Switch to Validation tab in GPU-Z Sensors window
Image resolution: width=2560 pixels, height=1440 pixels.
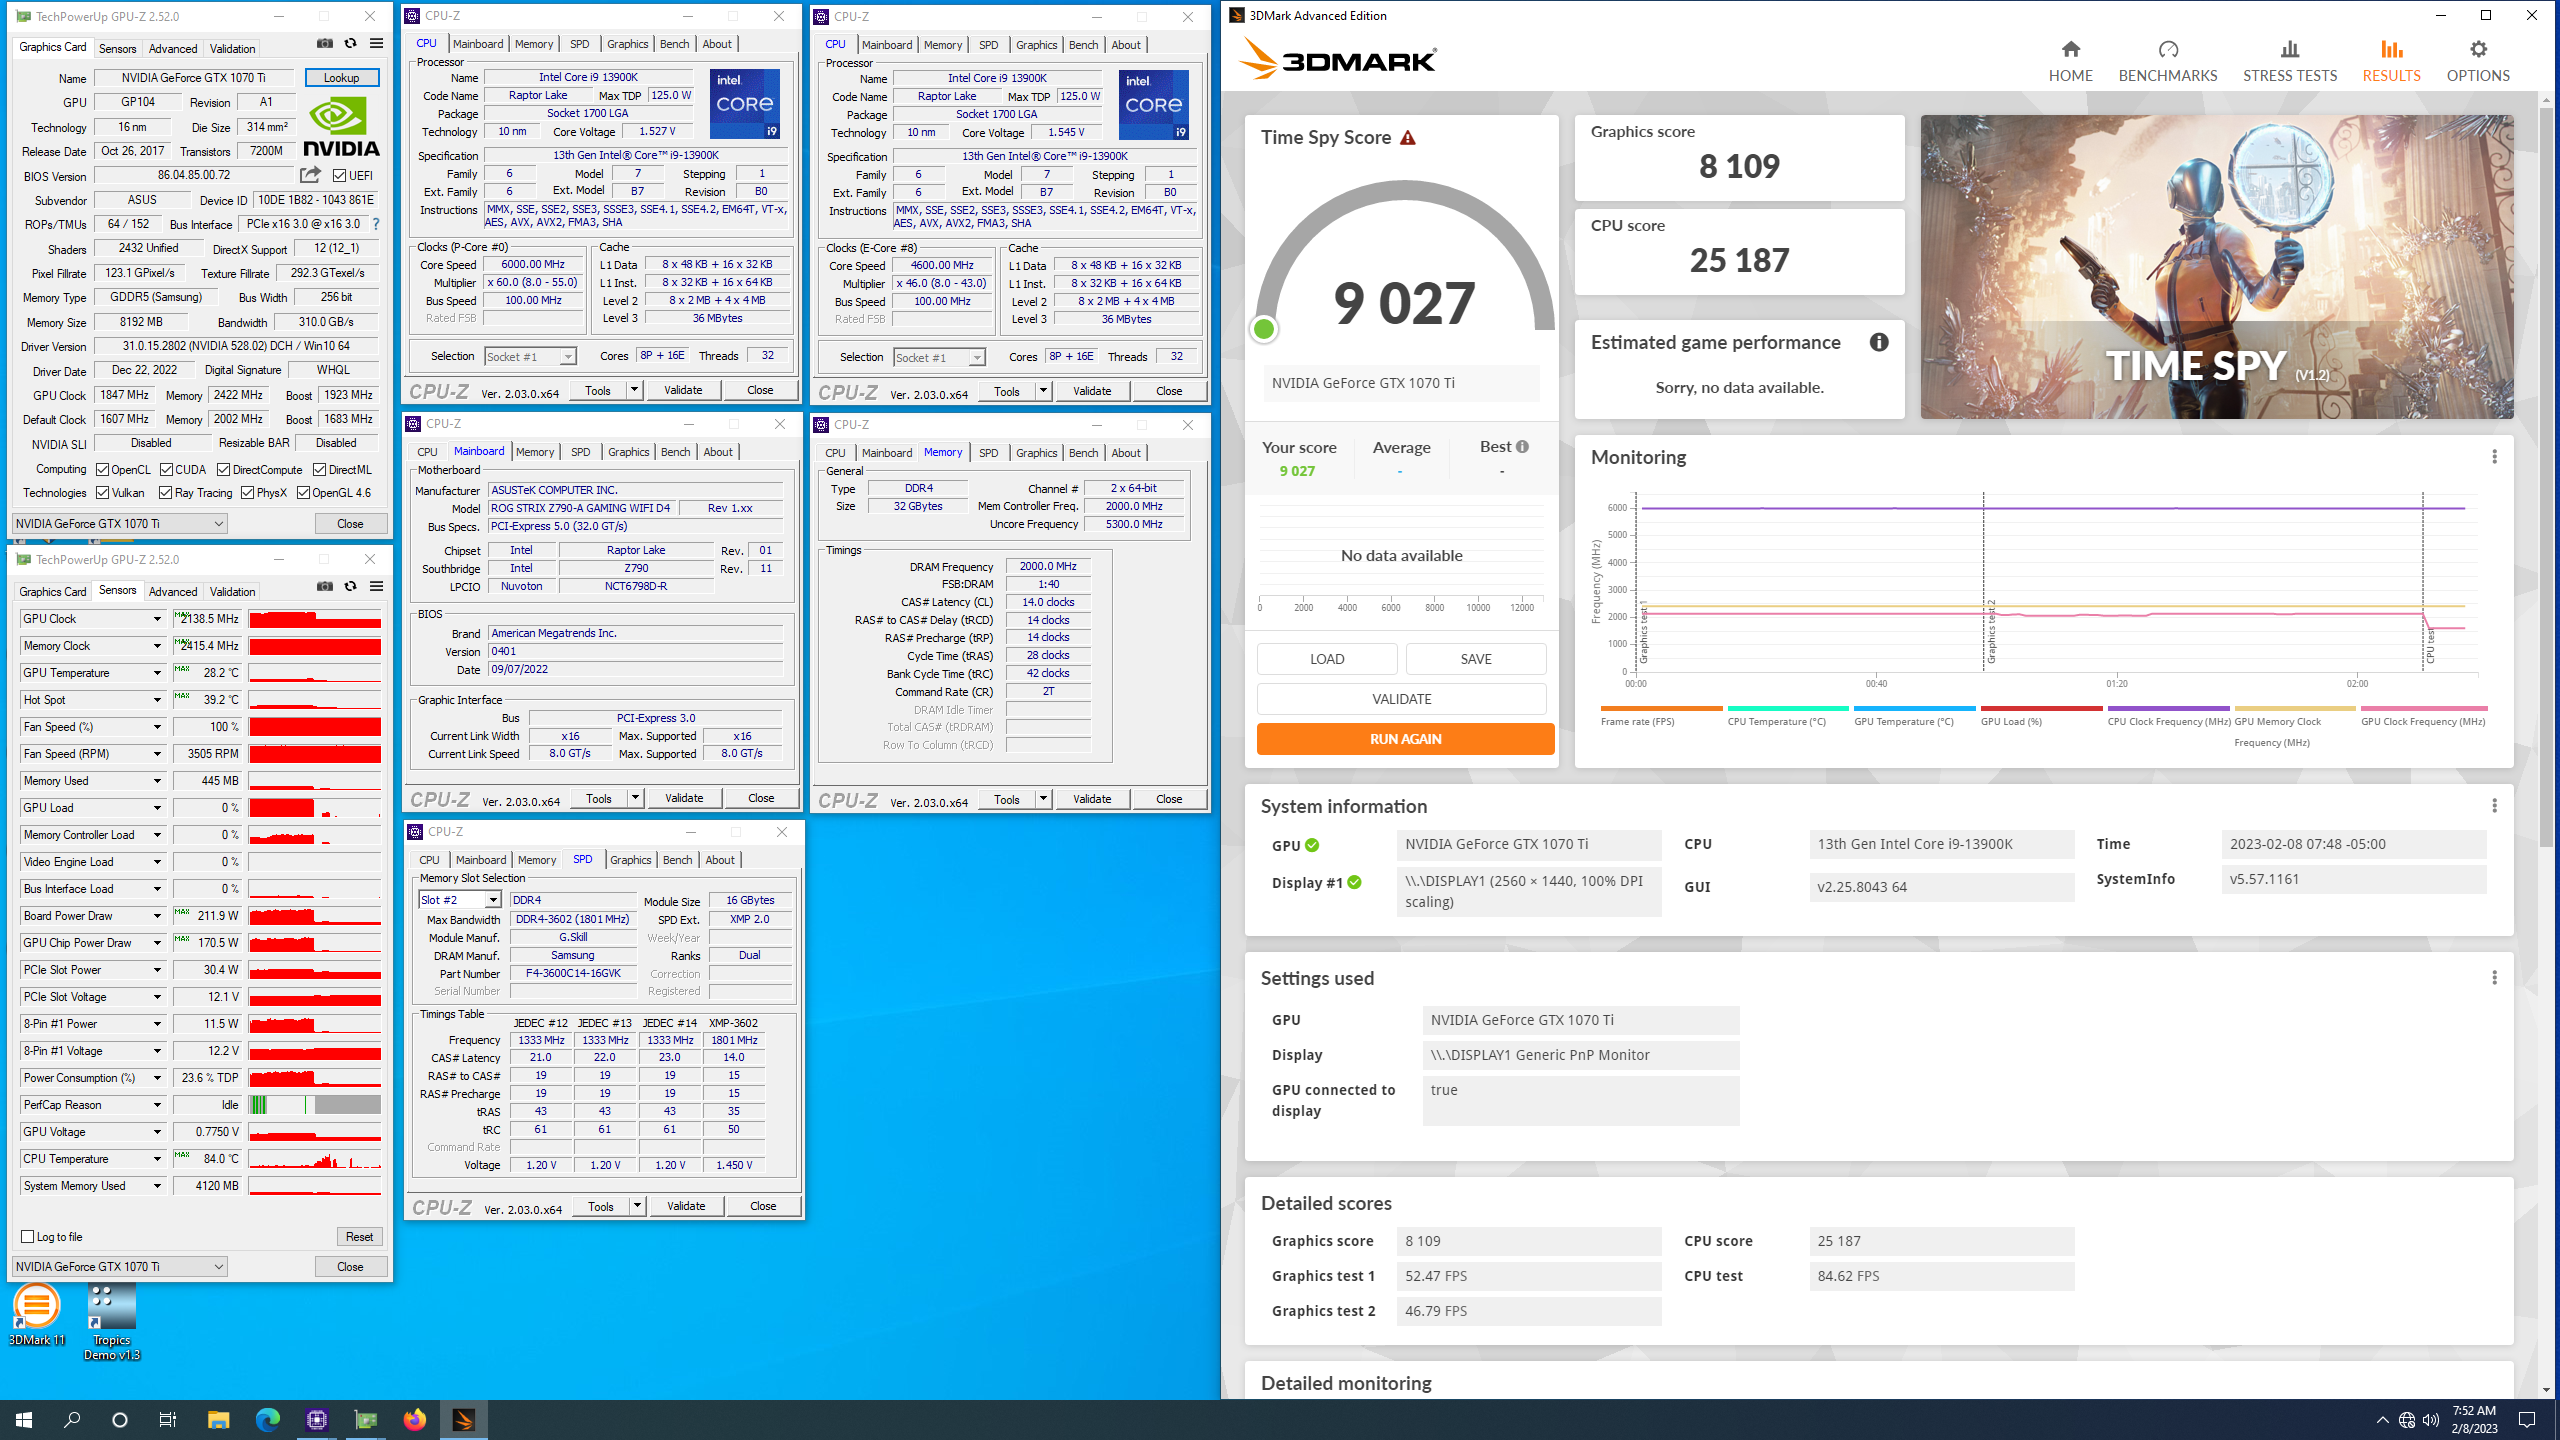pyautogui.click(x=232, y=592)
